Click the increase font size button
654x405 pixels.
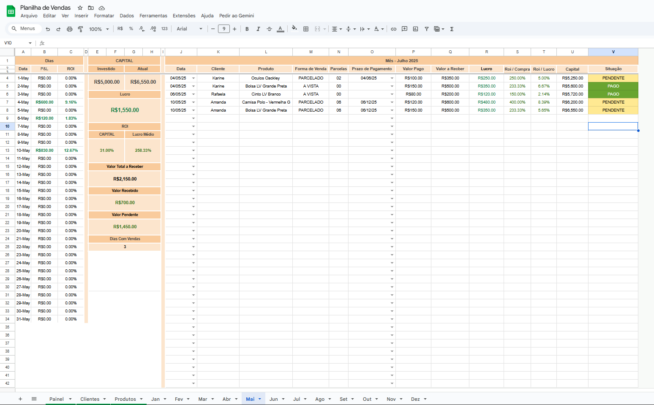[x=236, y=29]
